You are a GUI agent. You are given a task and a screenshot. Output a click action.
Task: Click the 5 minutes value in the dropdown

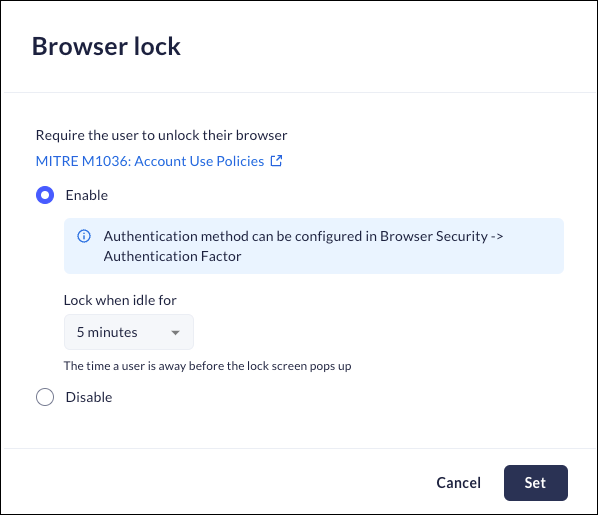[x=107, y=332]
